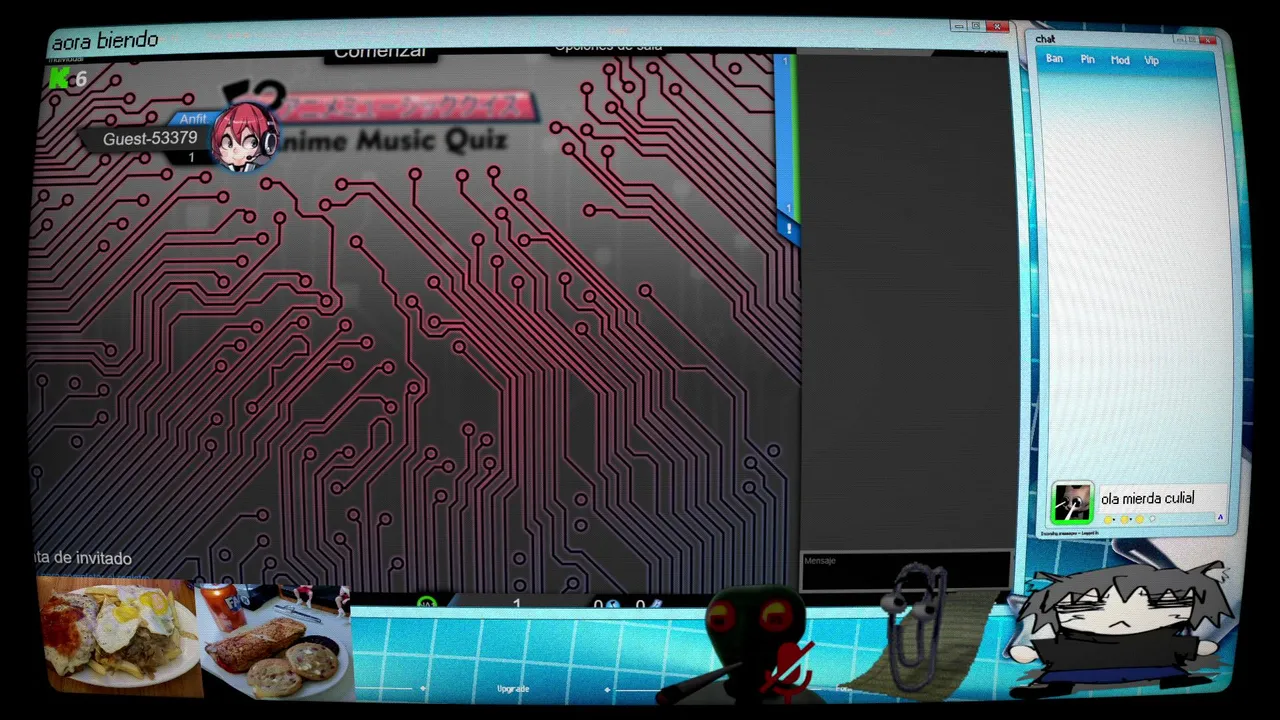Click the cookies and bread photo
The height and width of the screenshot is (720, 1280).
(x=275, y=640)
